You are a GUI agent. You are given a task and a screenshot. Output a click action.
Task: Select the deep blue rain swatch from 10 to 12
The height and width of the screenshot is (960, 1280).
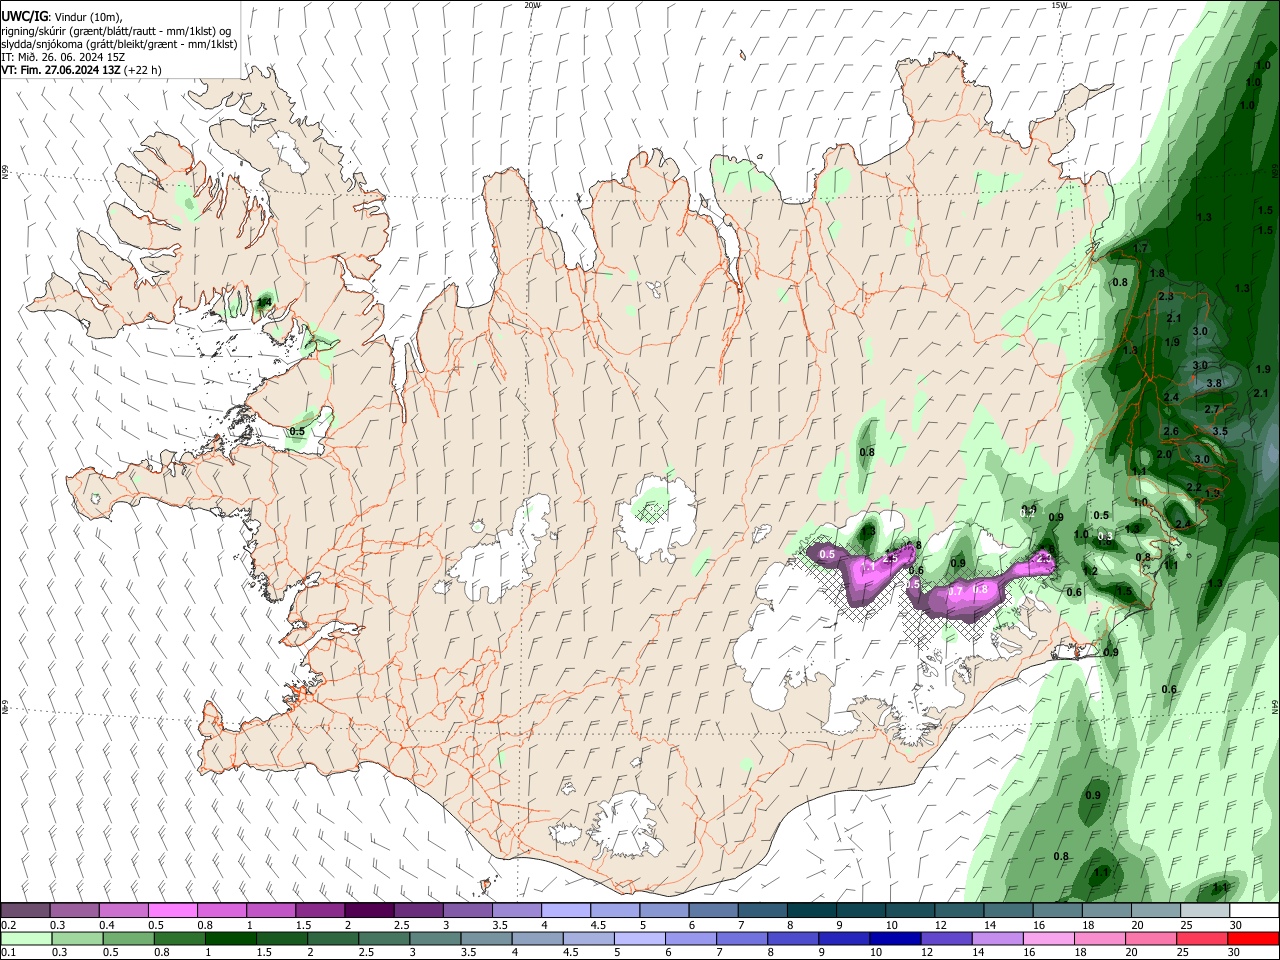[894, 939]
